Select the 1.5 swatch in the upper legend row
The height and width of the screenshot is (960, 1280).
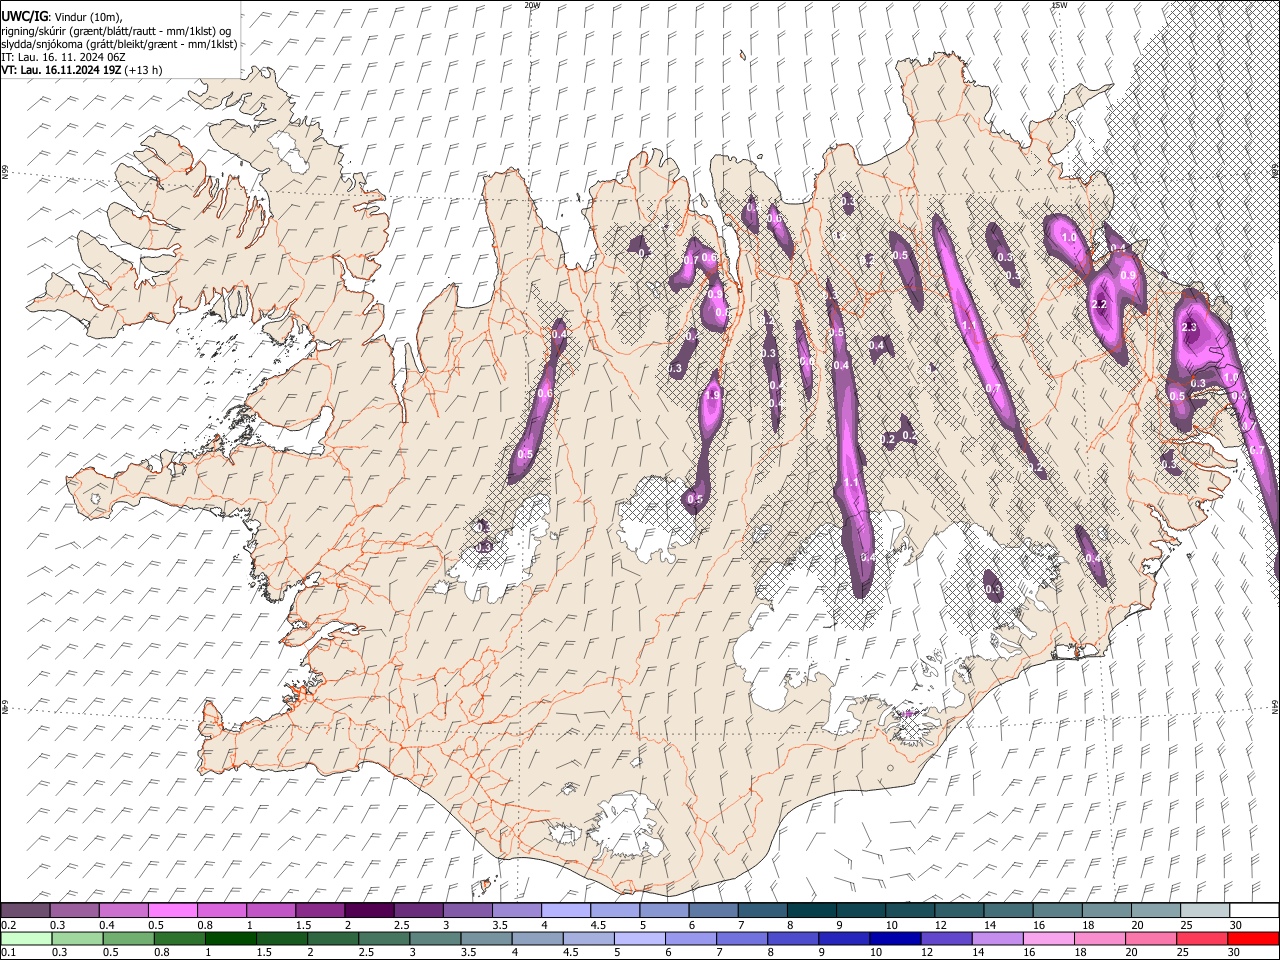(x=319, y=911)
